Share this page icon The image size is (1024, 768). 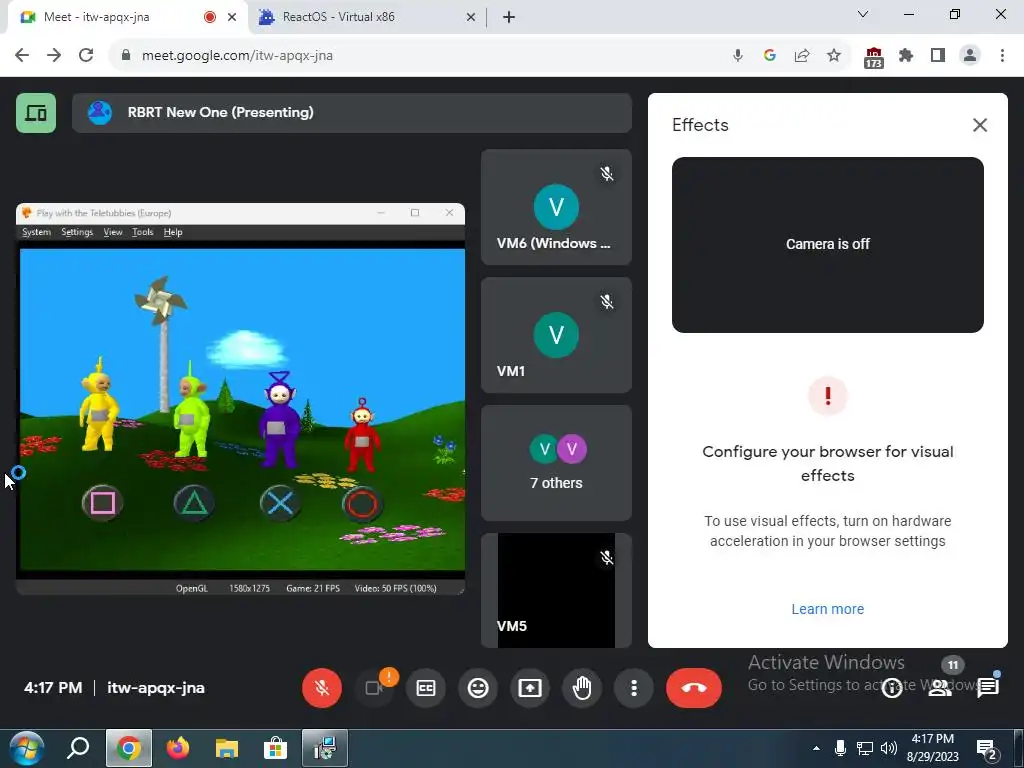tap(802, 56)
